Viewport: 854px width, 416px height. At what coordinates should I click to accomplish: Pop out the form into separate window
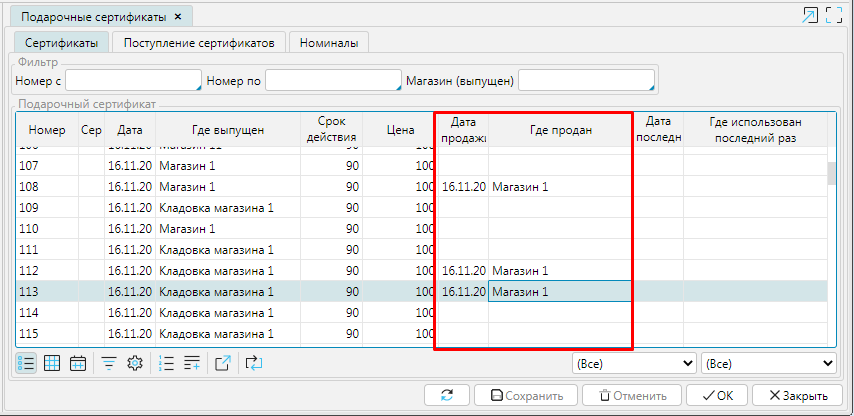pyautogui.click(x=810, y=15)
